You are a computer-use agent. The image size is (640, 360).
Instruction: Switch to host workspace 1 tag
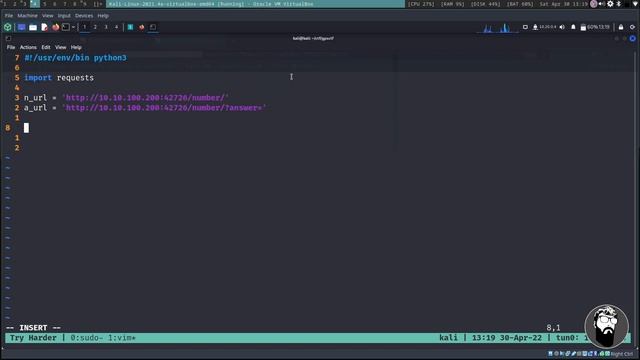(x=4, y=4)
